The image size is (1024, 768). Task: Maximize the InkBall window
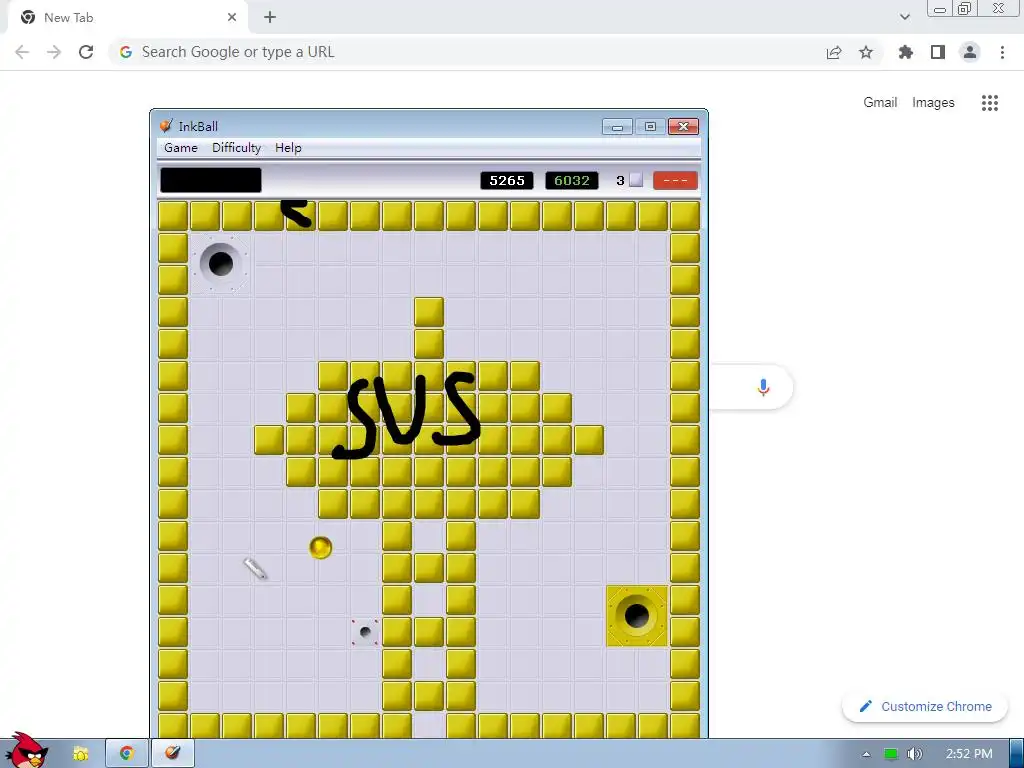[650, 126]
